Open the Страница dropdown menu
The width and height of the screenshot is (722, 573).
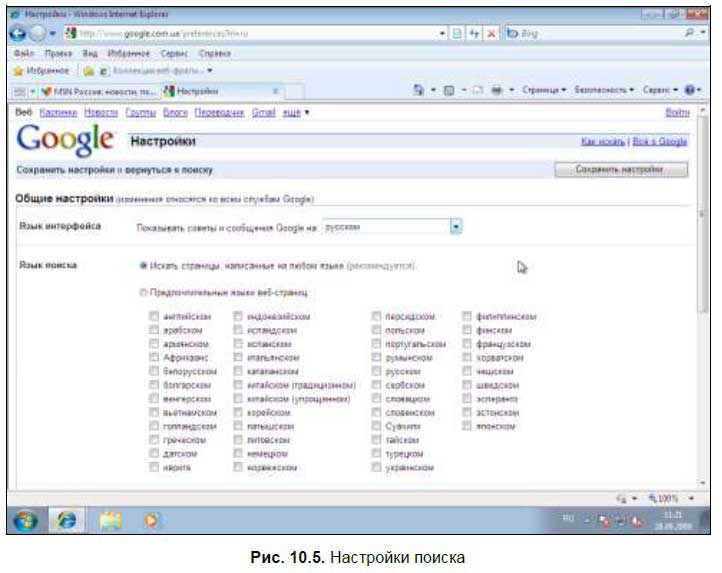tap(543, 90)
